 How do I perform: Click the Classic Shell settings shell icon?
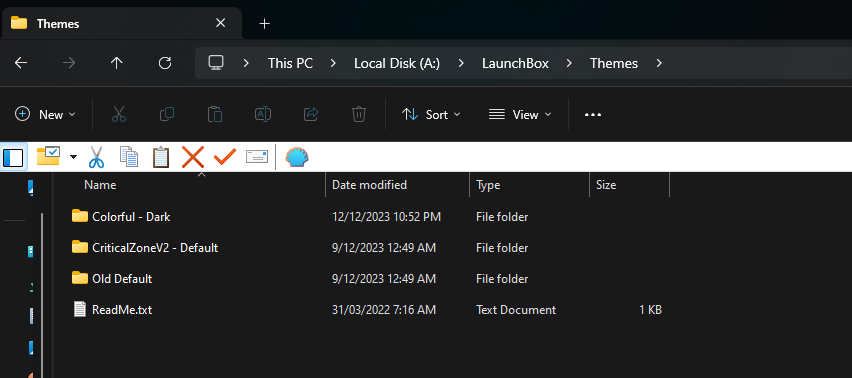[297, 158]
